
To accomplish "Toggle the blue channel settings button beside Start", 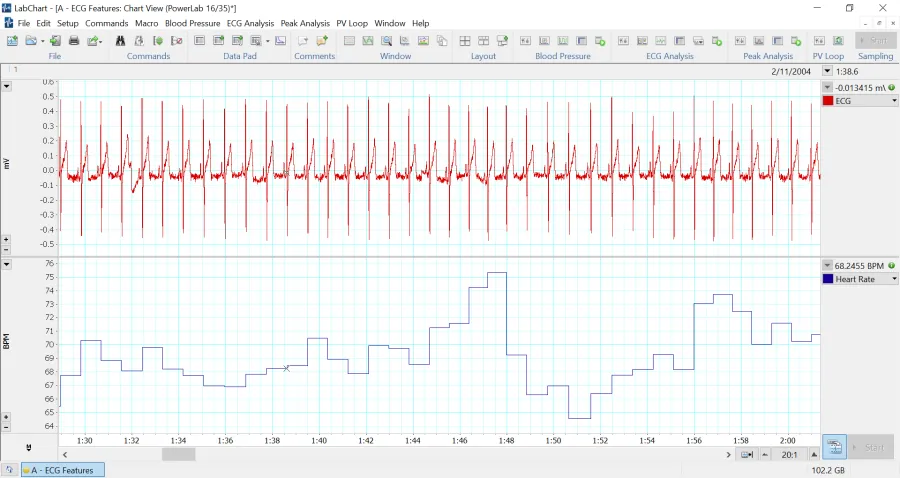I will (x=834, y=447).
